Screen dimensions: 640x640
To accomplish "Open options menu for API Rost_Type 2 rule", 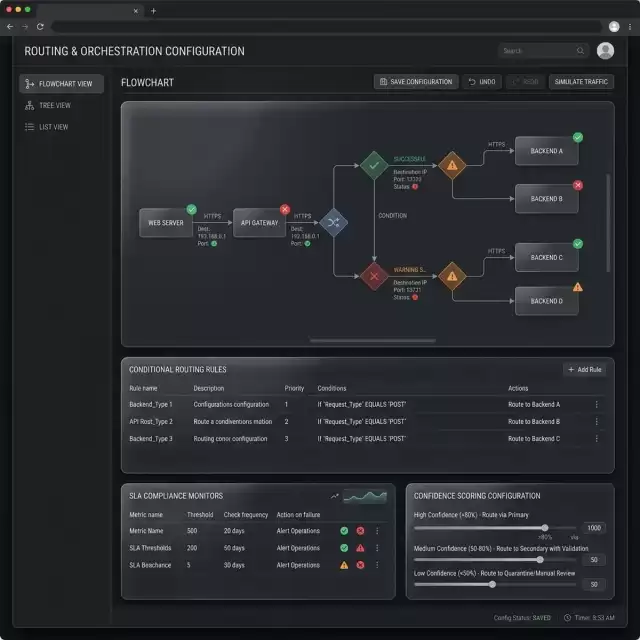I will pos(596,422).
